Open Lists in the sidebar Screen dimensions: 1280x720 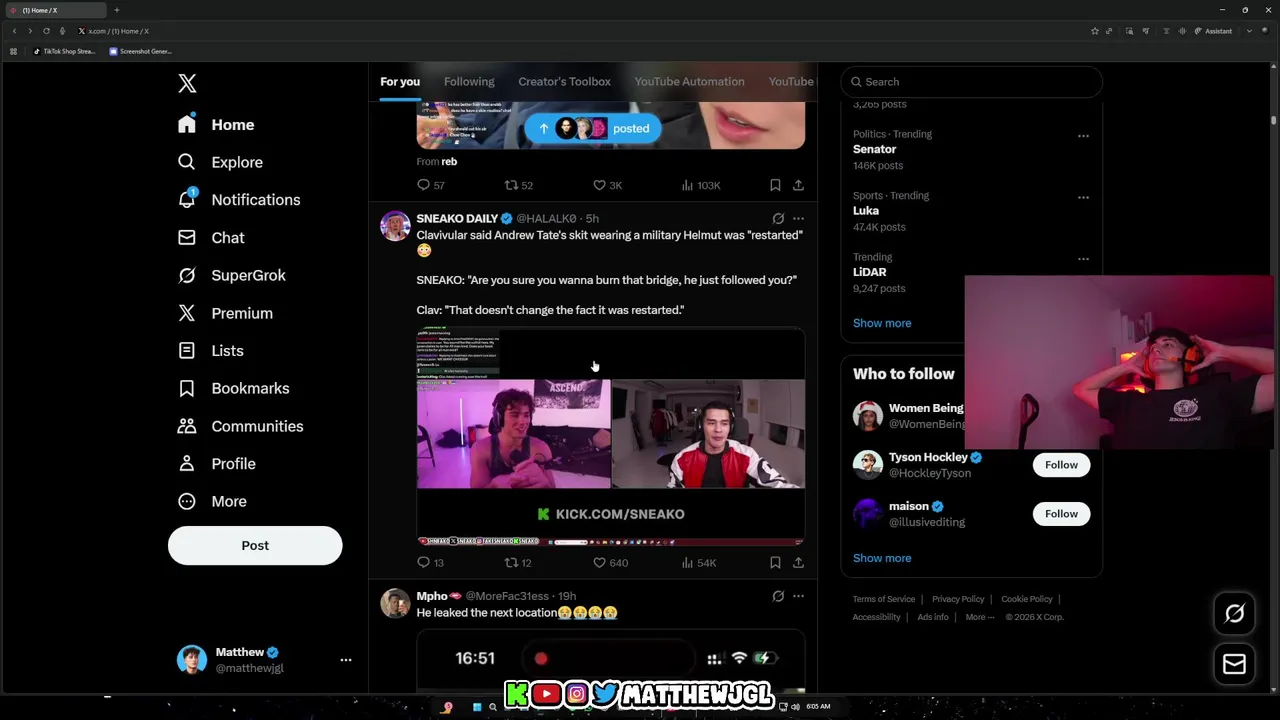click(211, 351)
